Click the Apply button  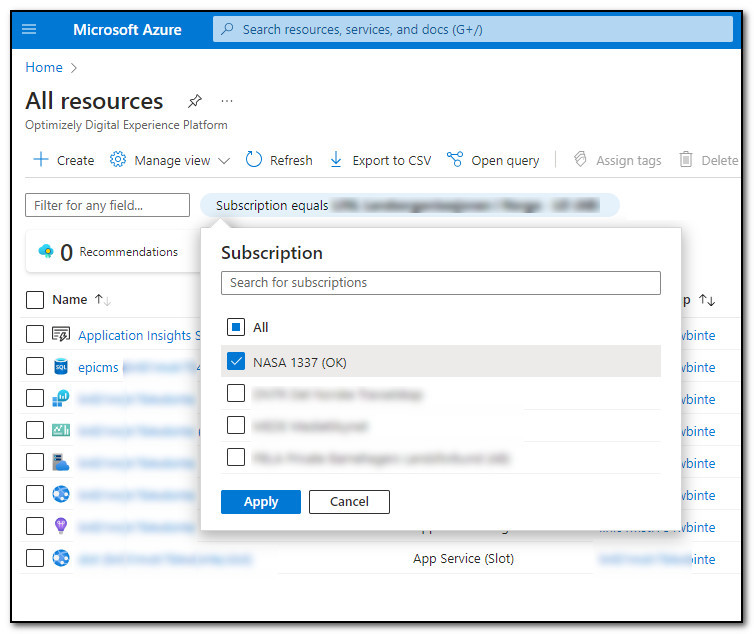click(x=261, y=502)
